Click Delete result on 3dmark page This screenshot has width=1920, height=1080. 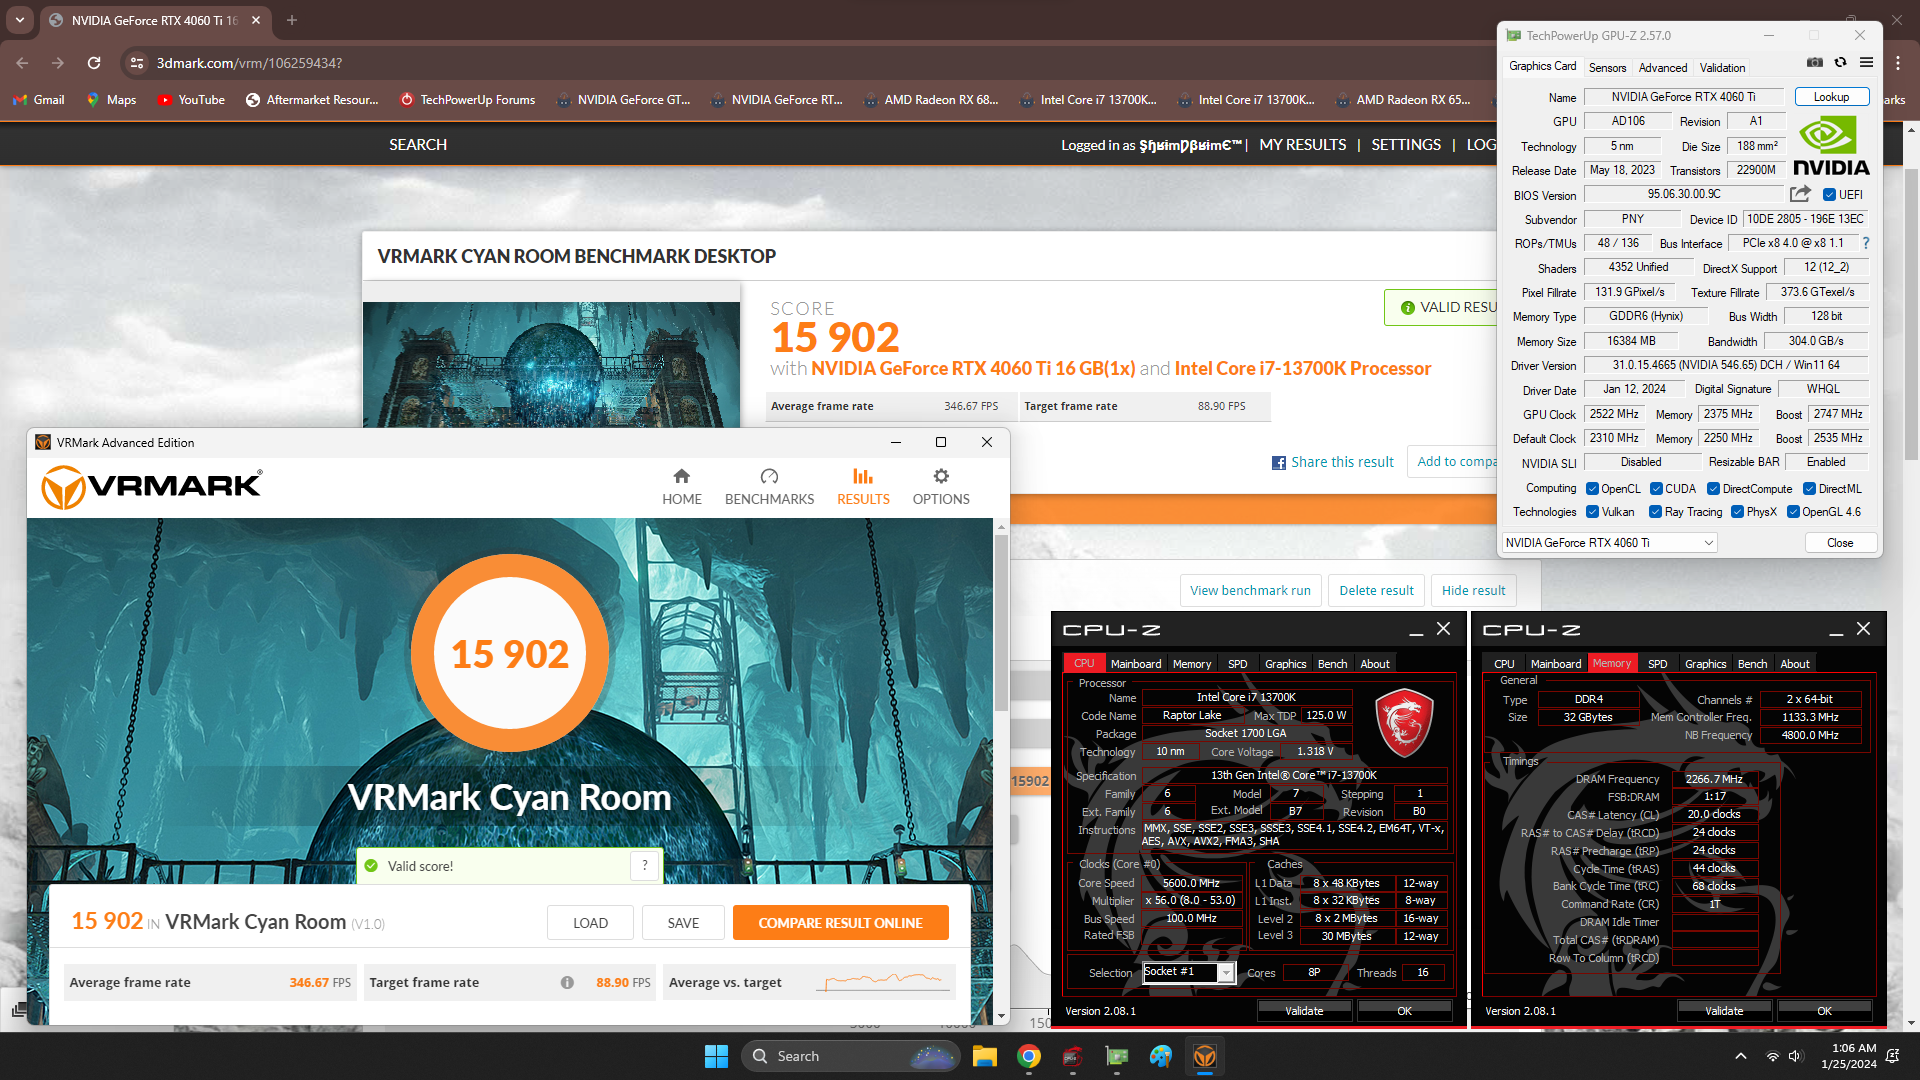click(x=1376, y=591)
